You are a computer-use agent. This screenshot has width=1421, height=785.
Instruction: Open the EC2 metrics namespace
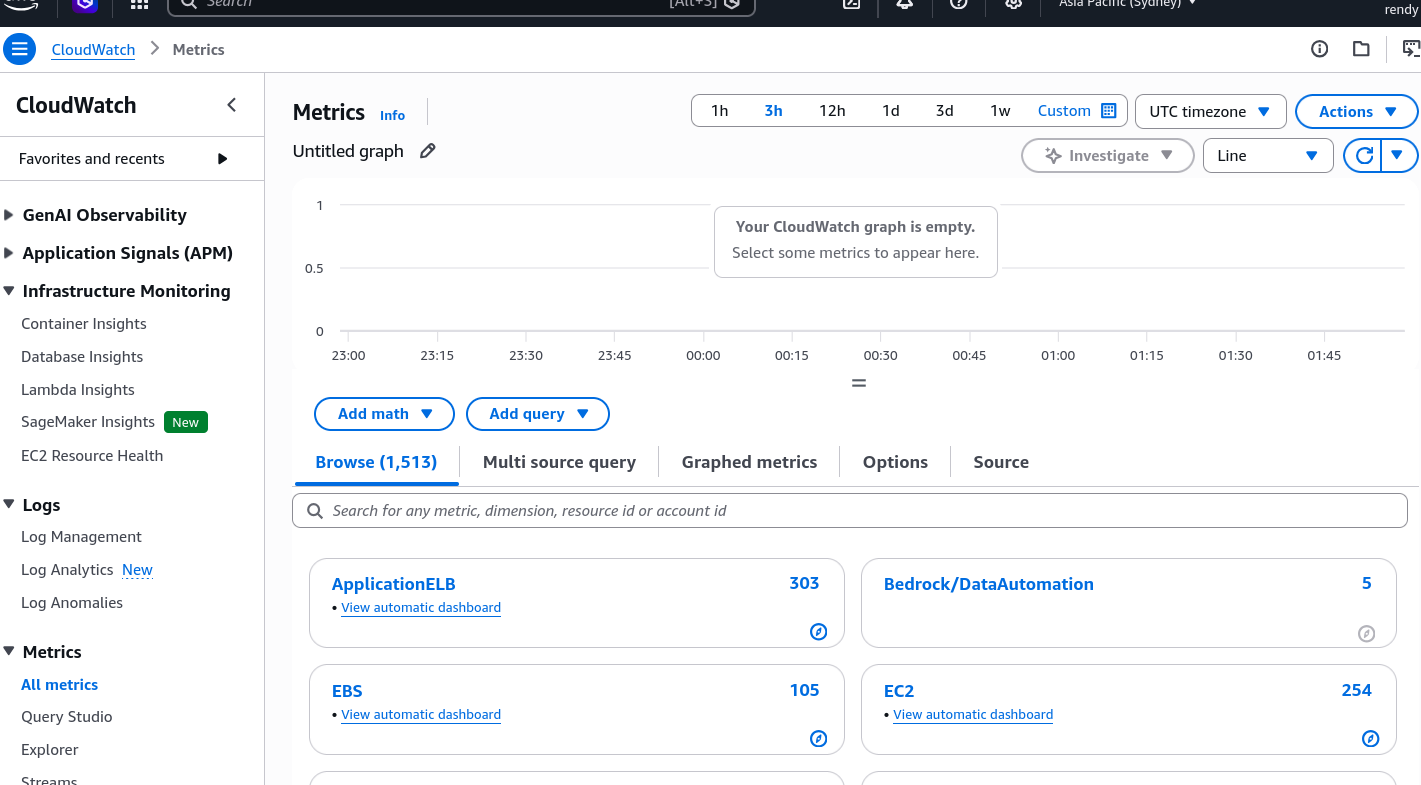tap(899, 691)
